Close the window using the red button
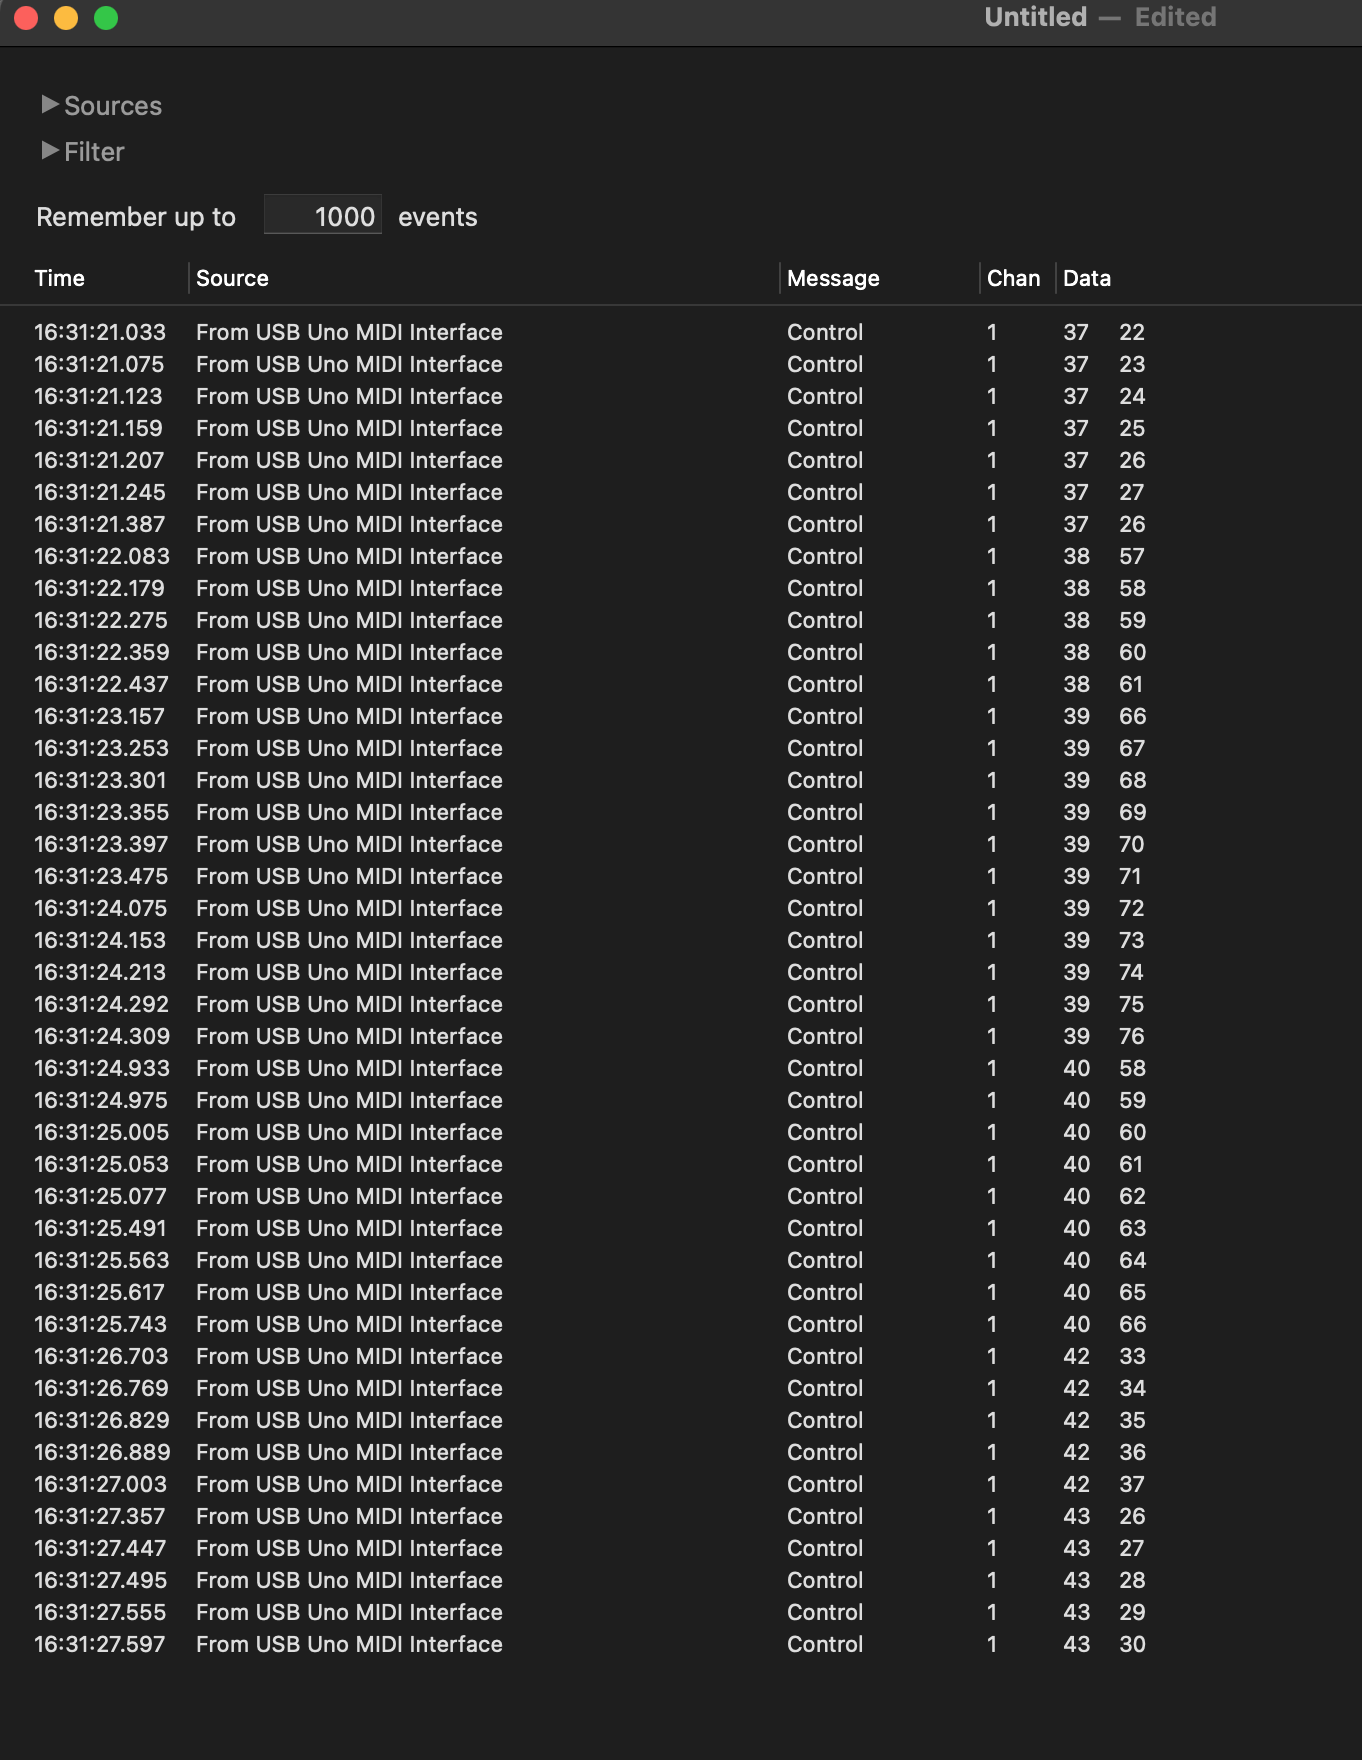Image resolution: width=1362 pixels, height=1760 pixels. coord(27,18)
